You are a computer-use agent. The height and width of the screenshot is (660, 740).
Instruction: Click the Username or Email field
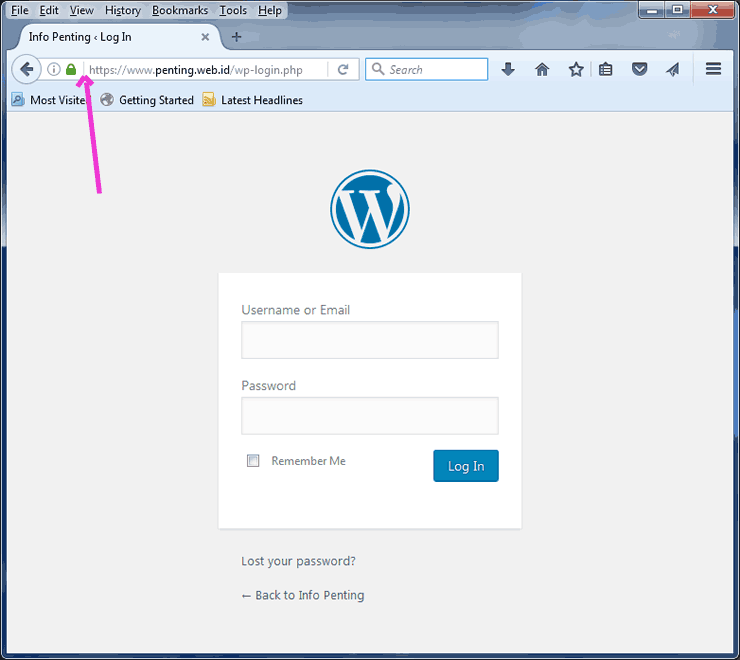(370, 340)
